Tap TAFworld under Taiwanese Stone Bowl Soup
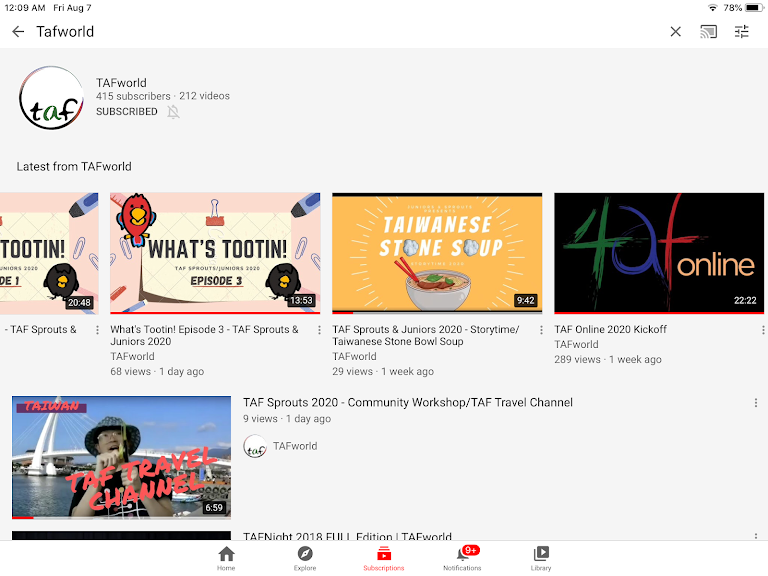The image size is (768, 576). point(354,357)
